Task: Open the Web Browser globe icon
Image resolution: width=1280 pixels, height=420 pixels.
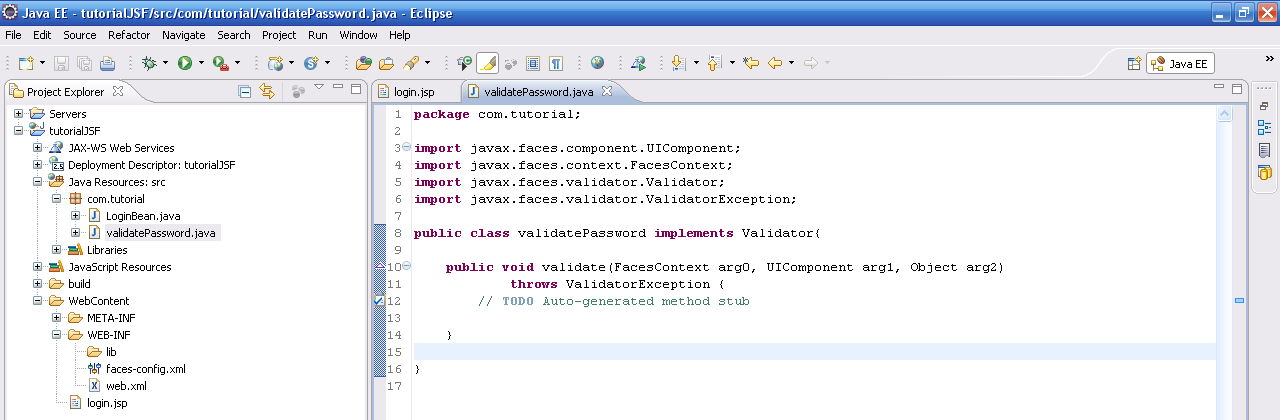Action: pos(597,63)
